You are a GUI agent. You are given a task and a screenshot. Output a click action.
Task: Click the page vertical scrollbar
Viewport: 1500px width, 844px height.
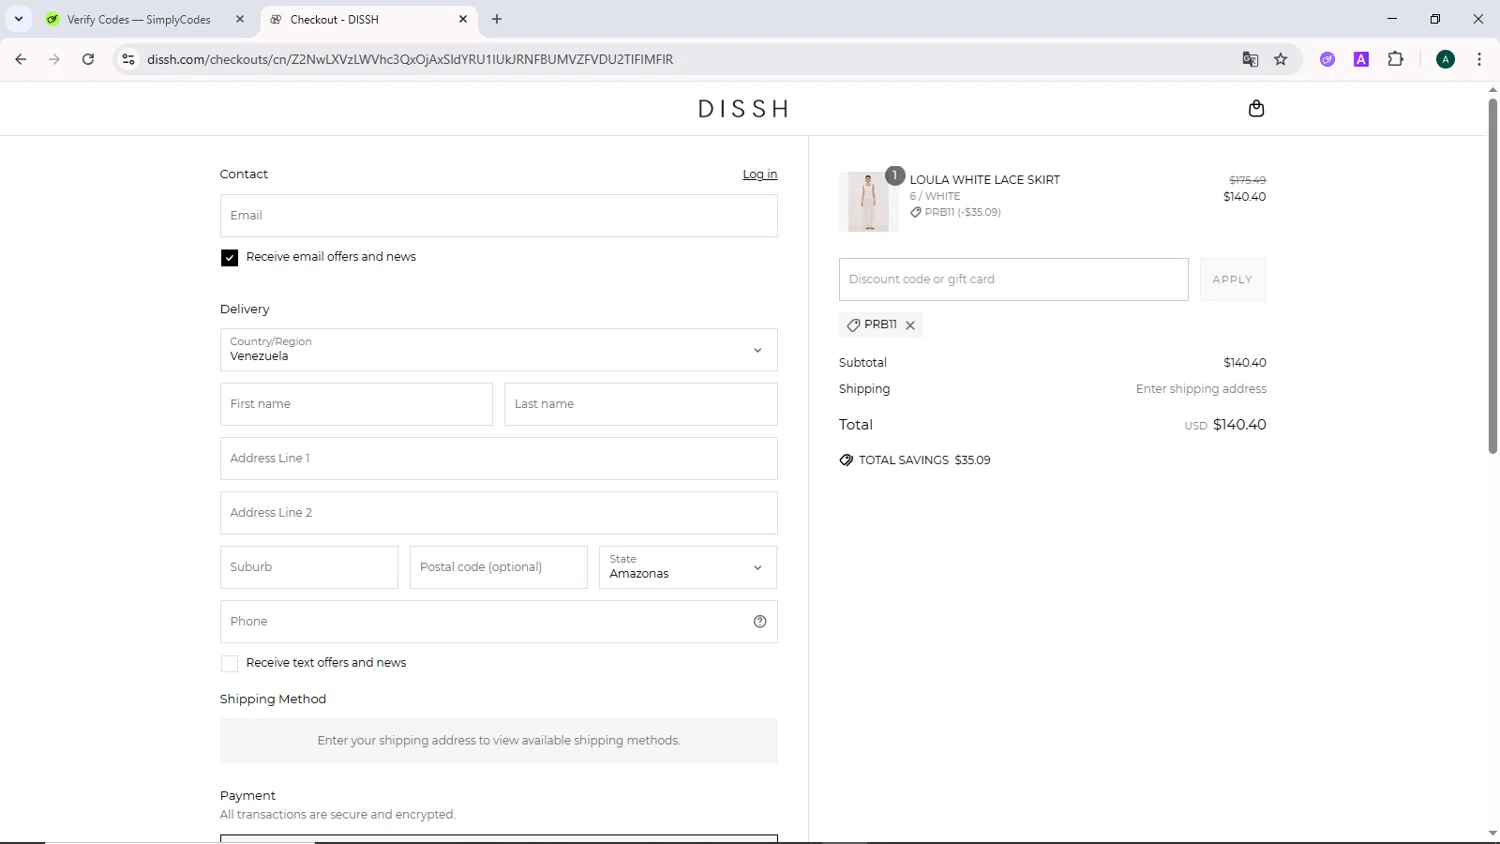click(x=1492, y=275)
